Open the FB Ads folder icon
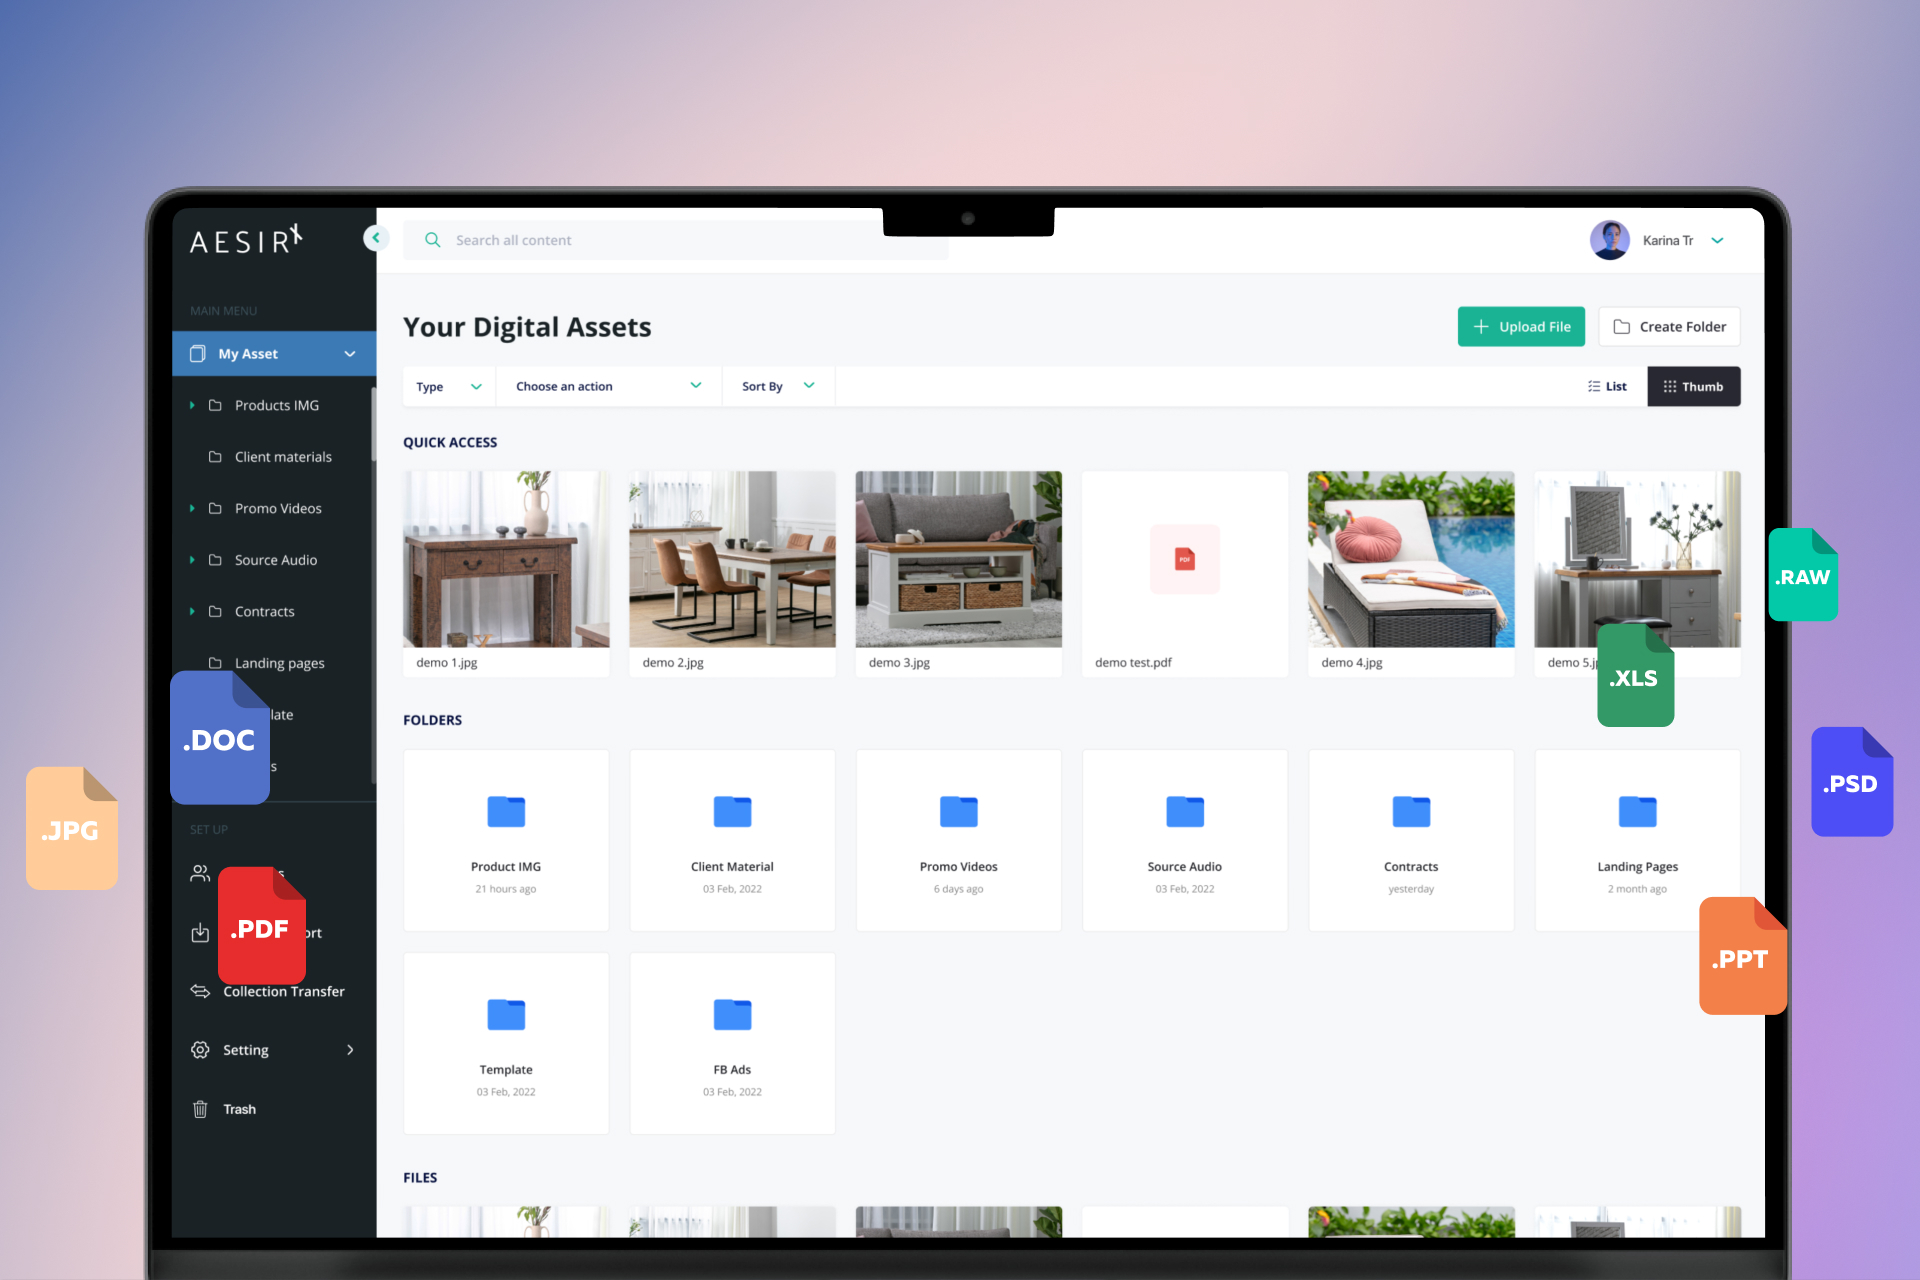 (x=732, y=1015)
